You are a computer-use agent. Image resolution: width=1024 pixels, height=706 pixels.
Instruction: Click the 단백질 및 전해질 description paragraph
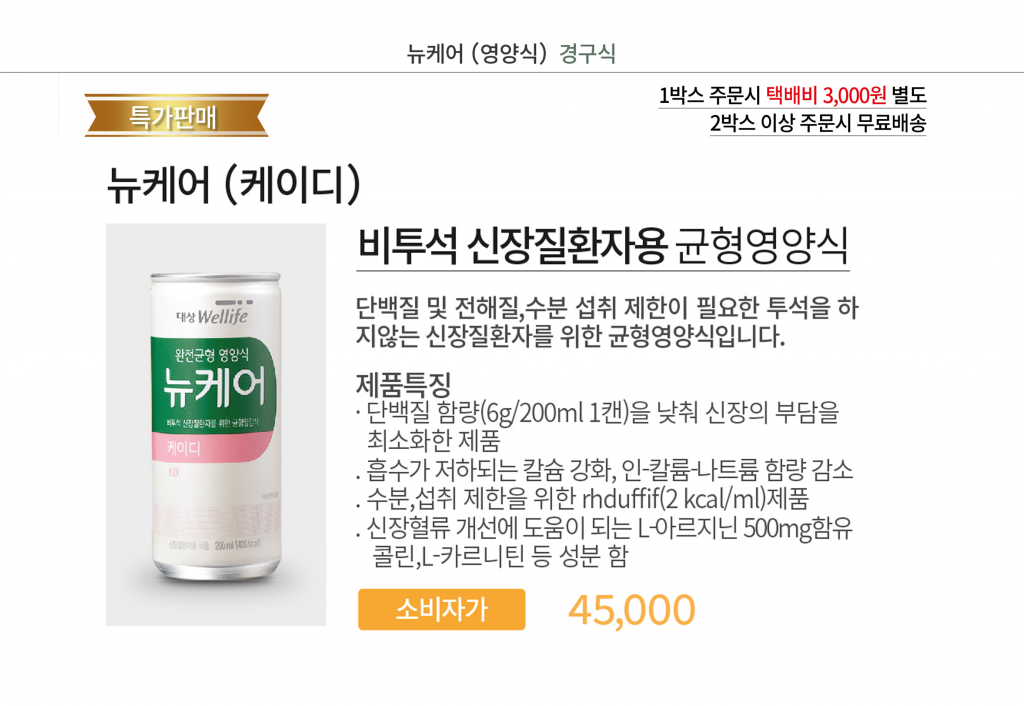[x=607, y=321]
